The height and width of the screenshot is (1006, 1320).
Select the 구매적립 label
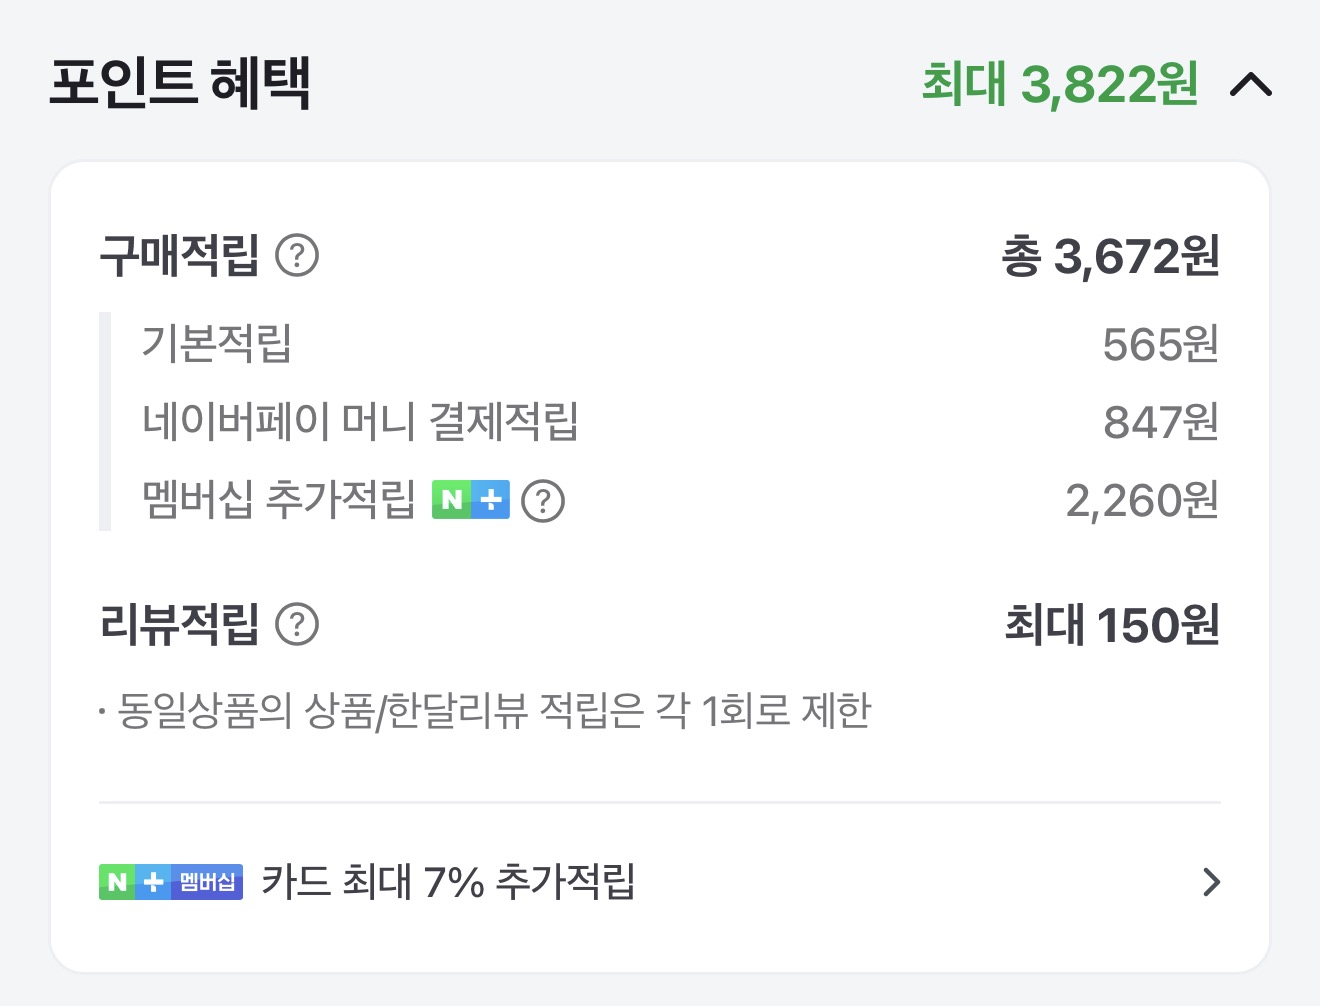click(180, 256)
